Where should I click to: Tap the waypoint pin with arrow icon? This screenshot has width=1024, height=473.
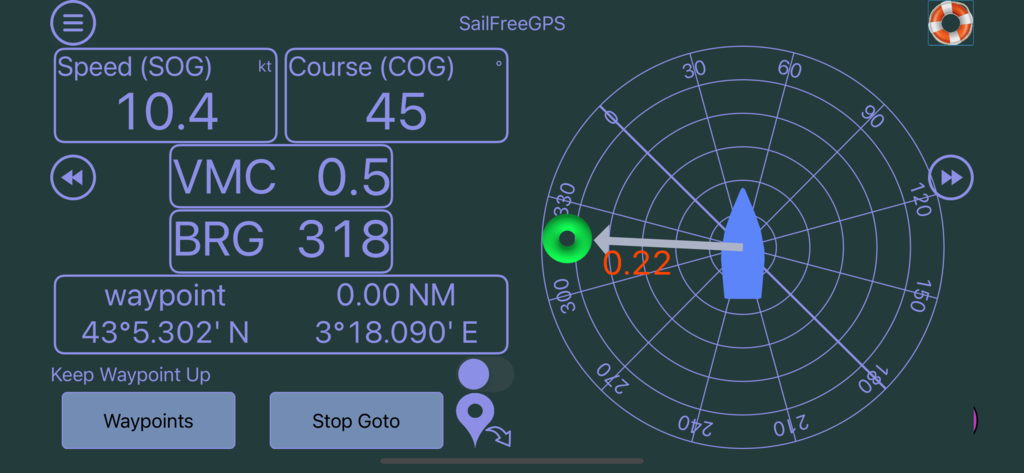(x=482, y=421)
